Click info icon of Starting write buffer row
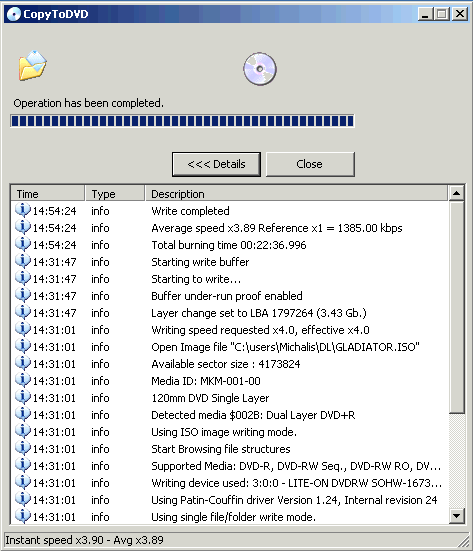 pos(23,261)
